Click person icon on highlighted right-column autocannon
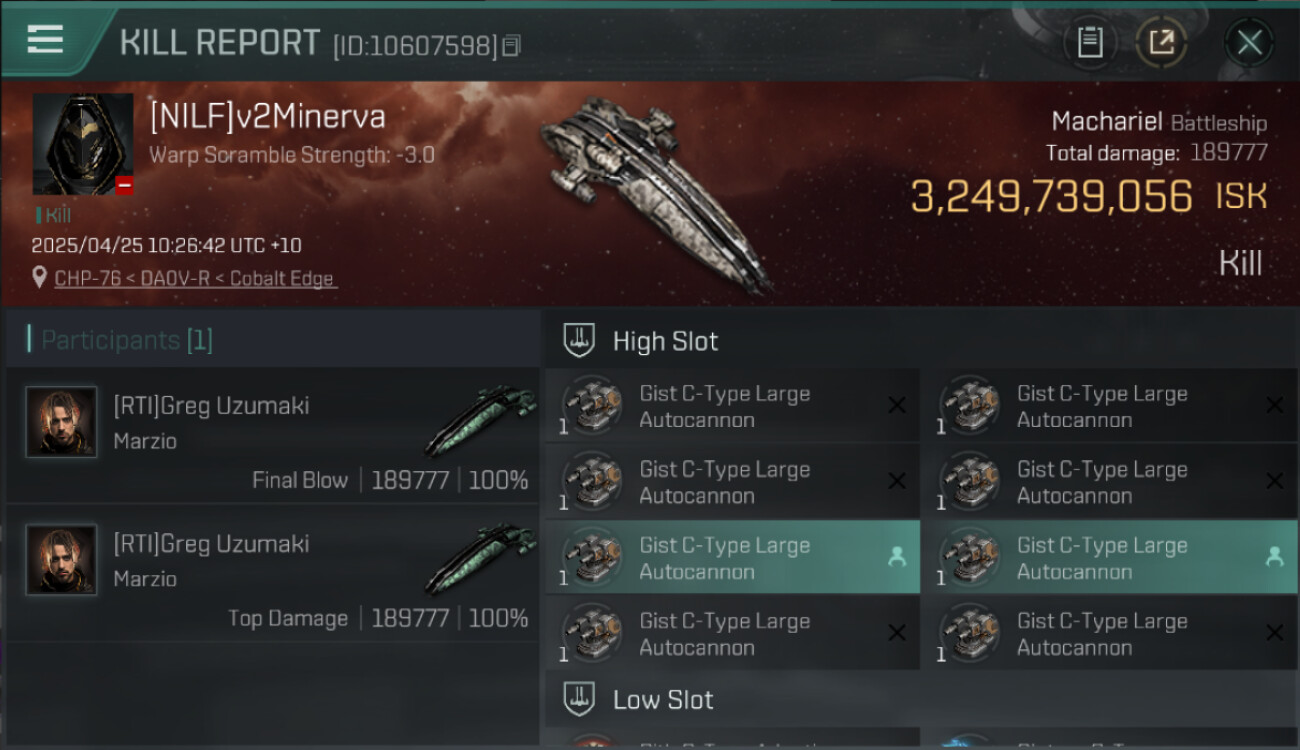1300x750 pixels. point(1274,557)
